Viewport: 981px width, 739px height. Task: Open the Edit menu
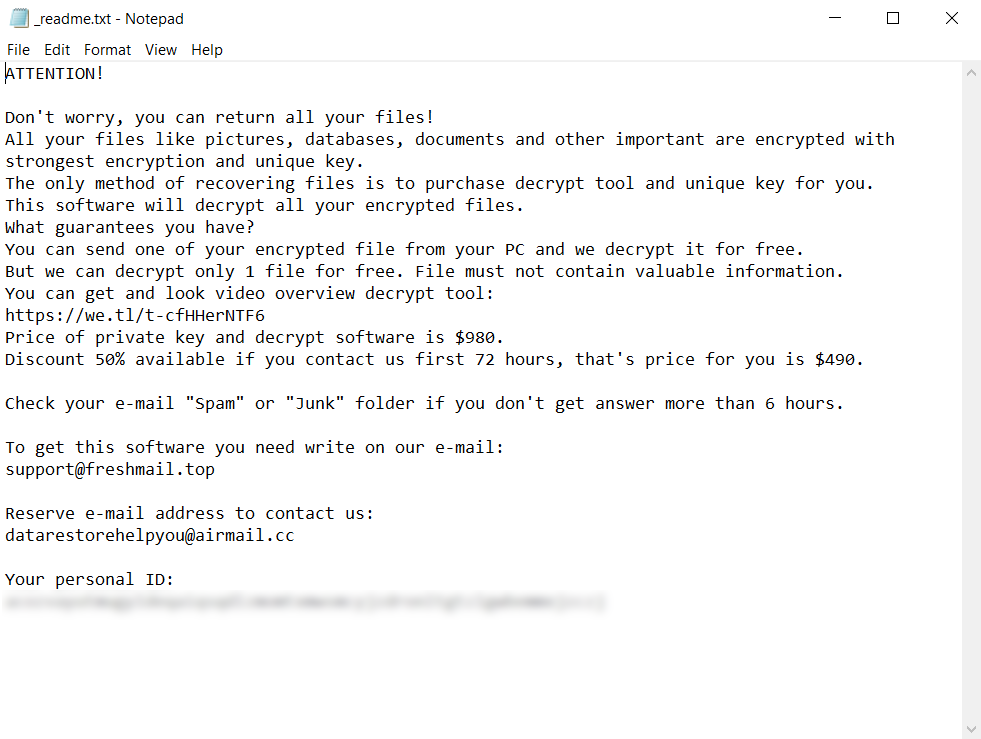click(57, 50)
